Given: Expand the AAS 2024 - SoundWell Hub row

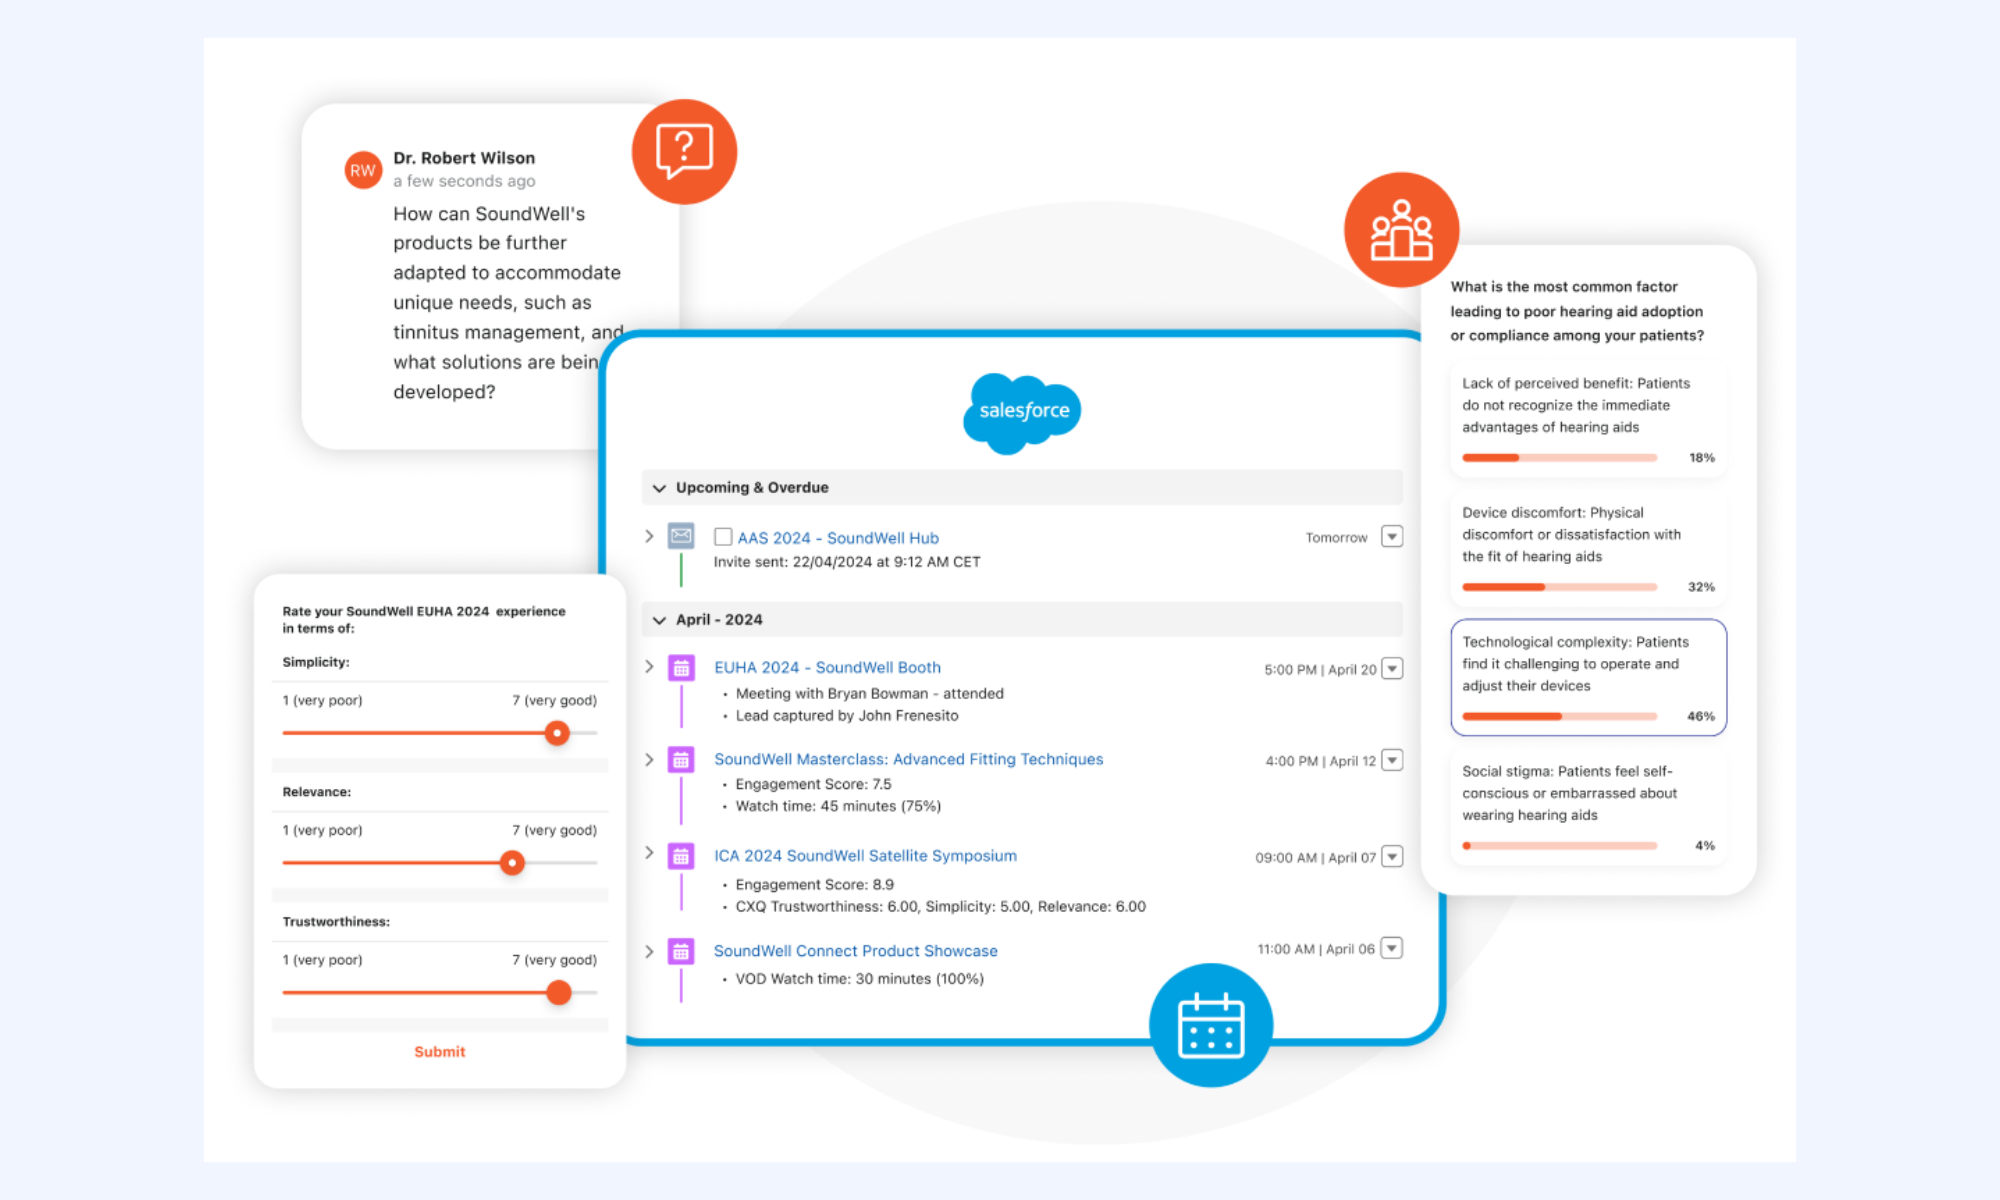Looking at the screenshot, I should 649,536.
